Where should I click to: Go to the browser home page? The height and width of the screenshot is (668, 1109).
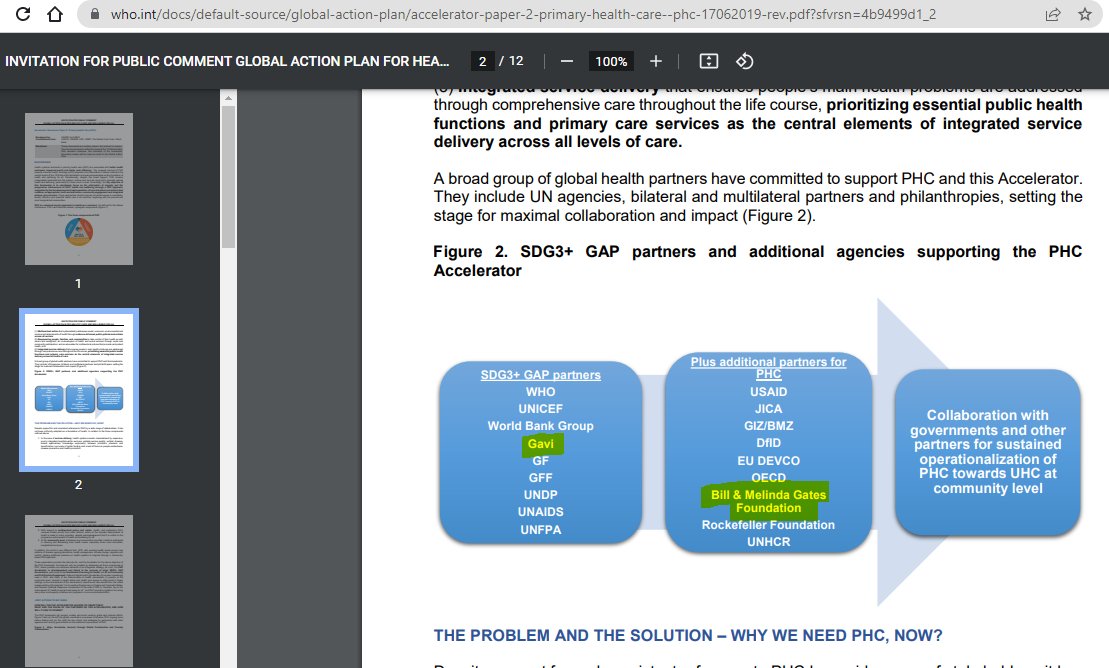coord(54,14)
